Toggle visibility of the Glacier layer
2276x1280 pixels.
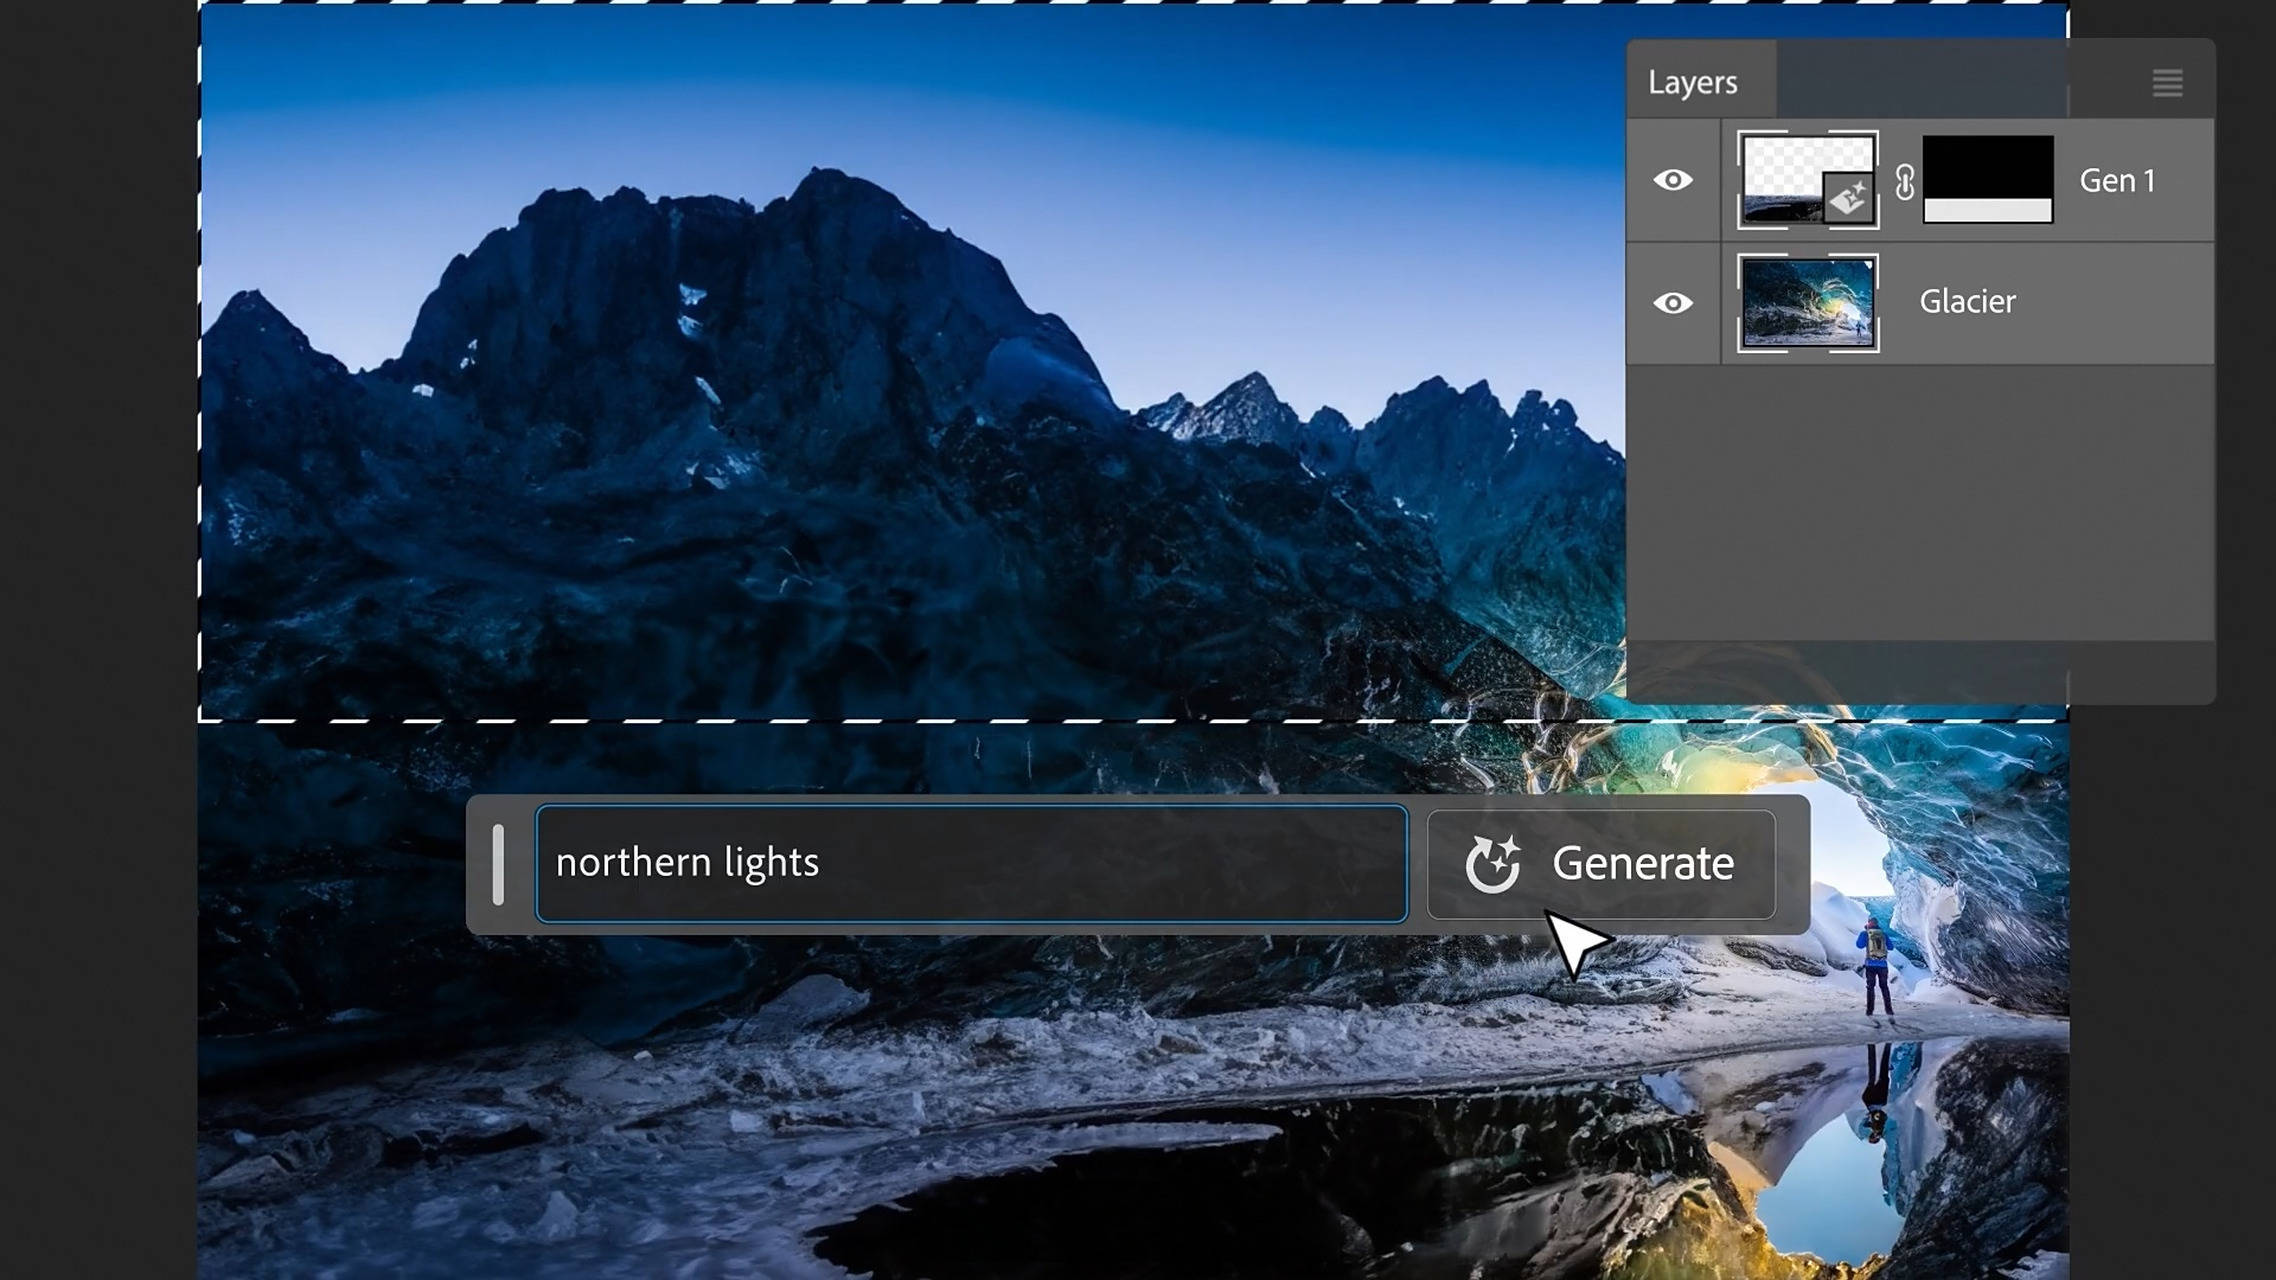(x=1672, y=302)
